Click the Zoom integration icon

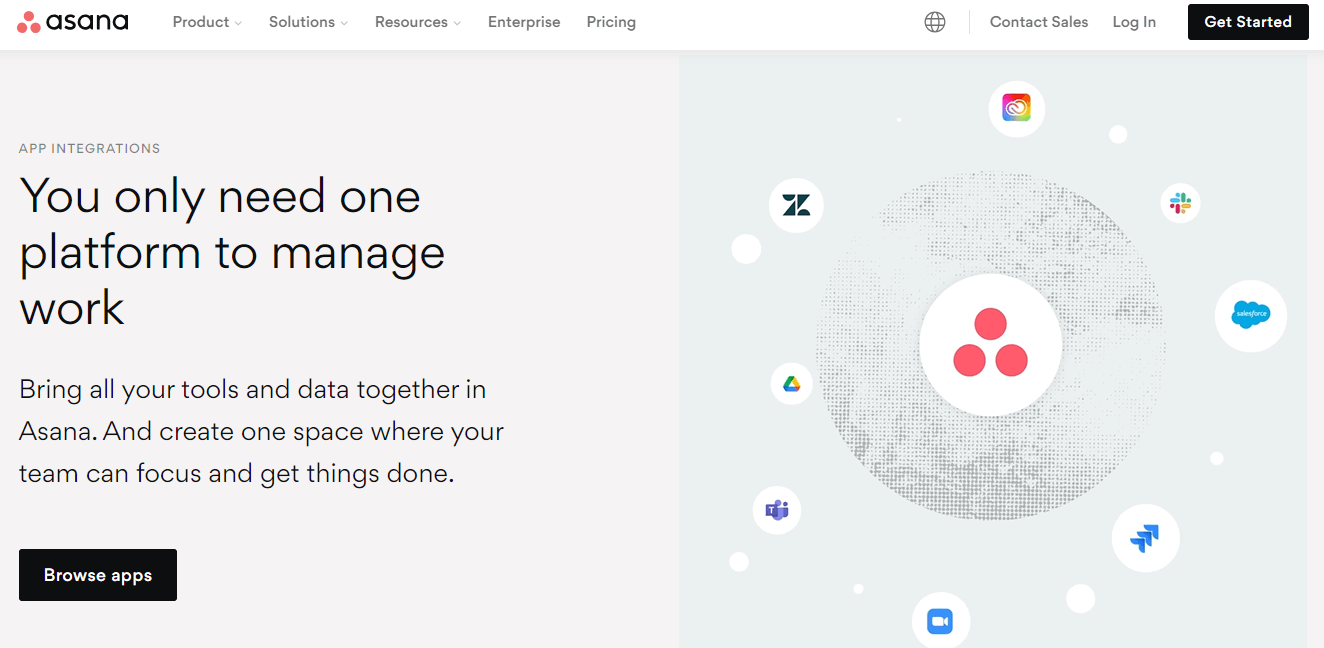point(940,620)
